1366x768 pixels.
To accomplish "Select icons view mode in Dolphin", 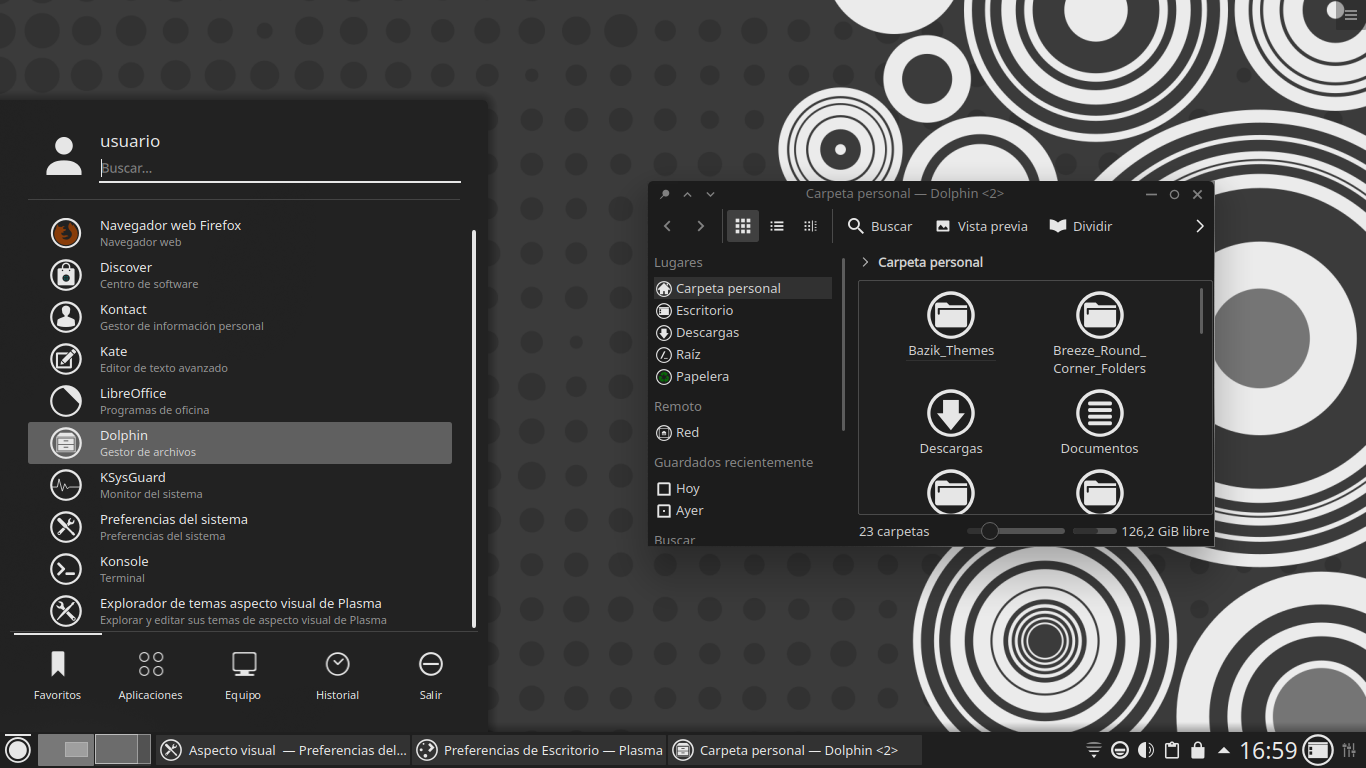I will 742,226.
